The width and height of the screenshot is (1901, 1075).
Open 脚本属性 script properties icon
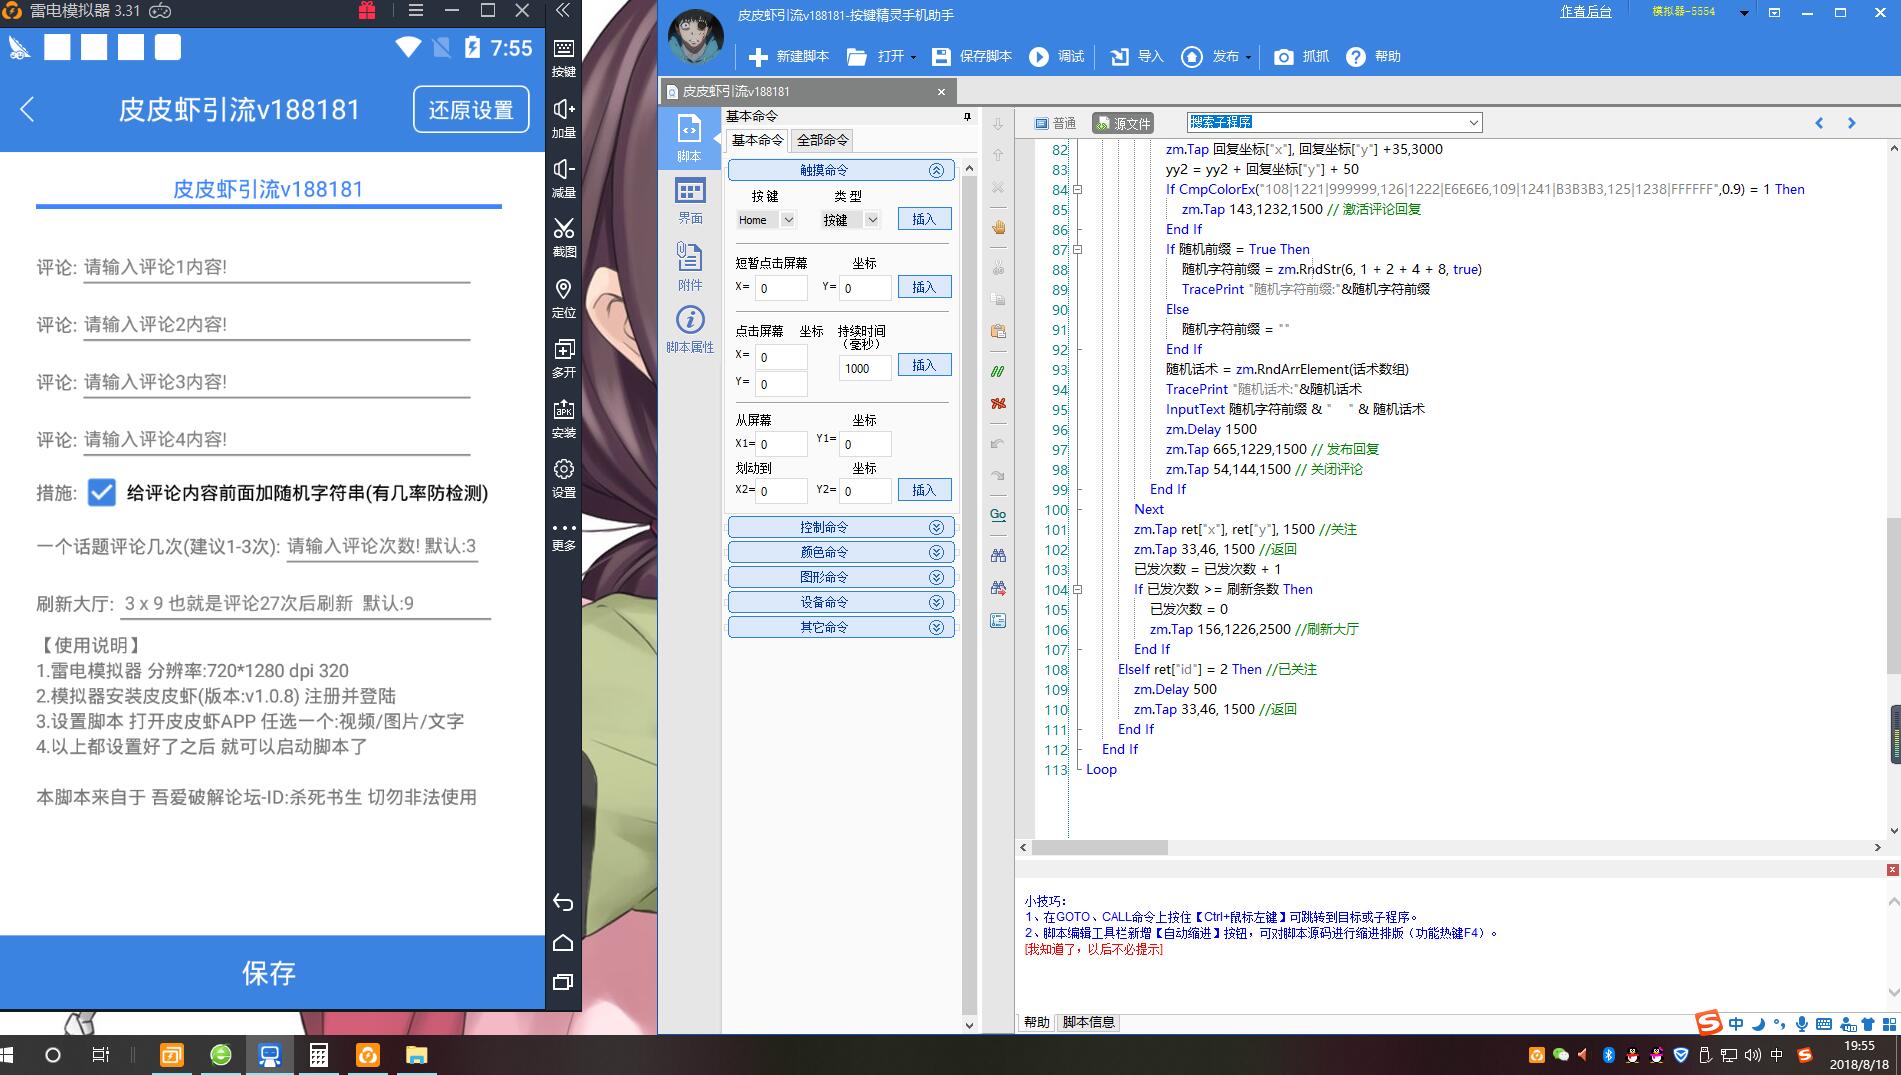pyautogui.click(x=690, y=320)
